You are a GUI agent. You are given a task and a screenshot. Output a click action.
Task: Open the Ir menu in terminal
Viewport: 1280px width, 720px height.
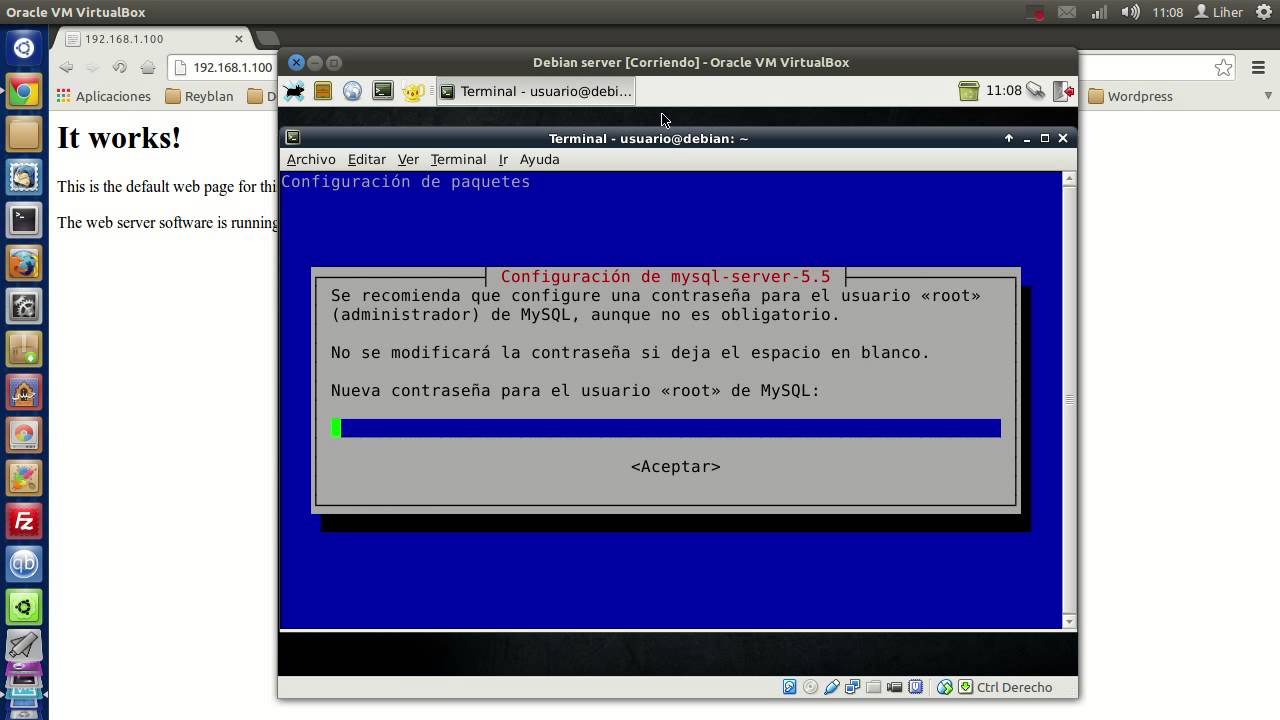click(504, 160)
